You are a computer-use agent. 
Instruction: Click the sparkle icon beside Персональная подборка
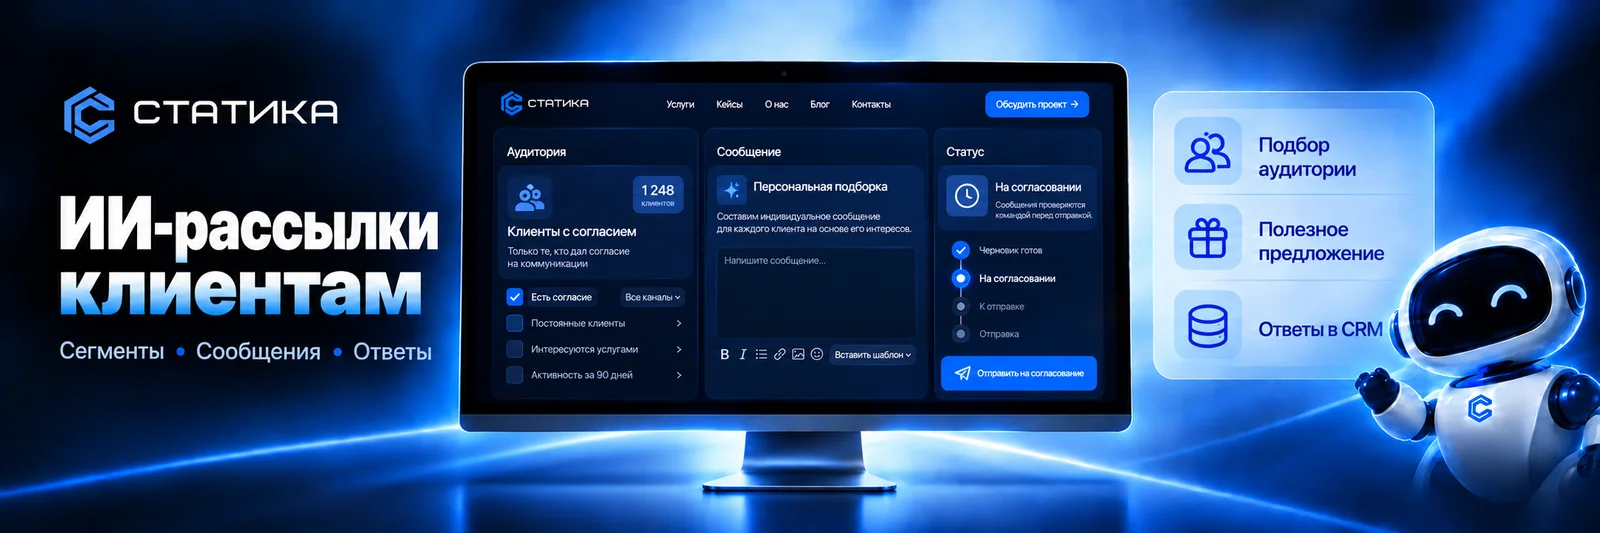click(x=732, y=189)
